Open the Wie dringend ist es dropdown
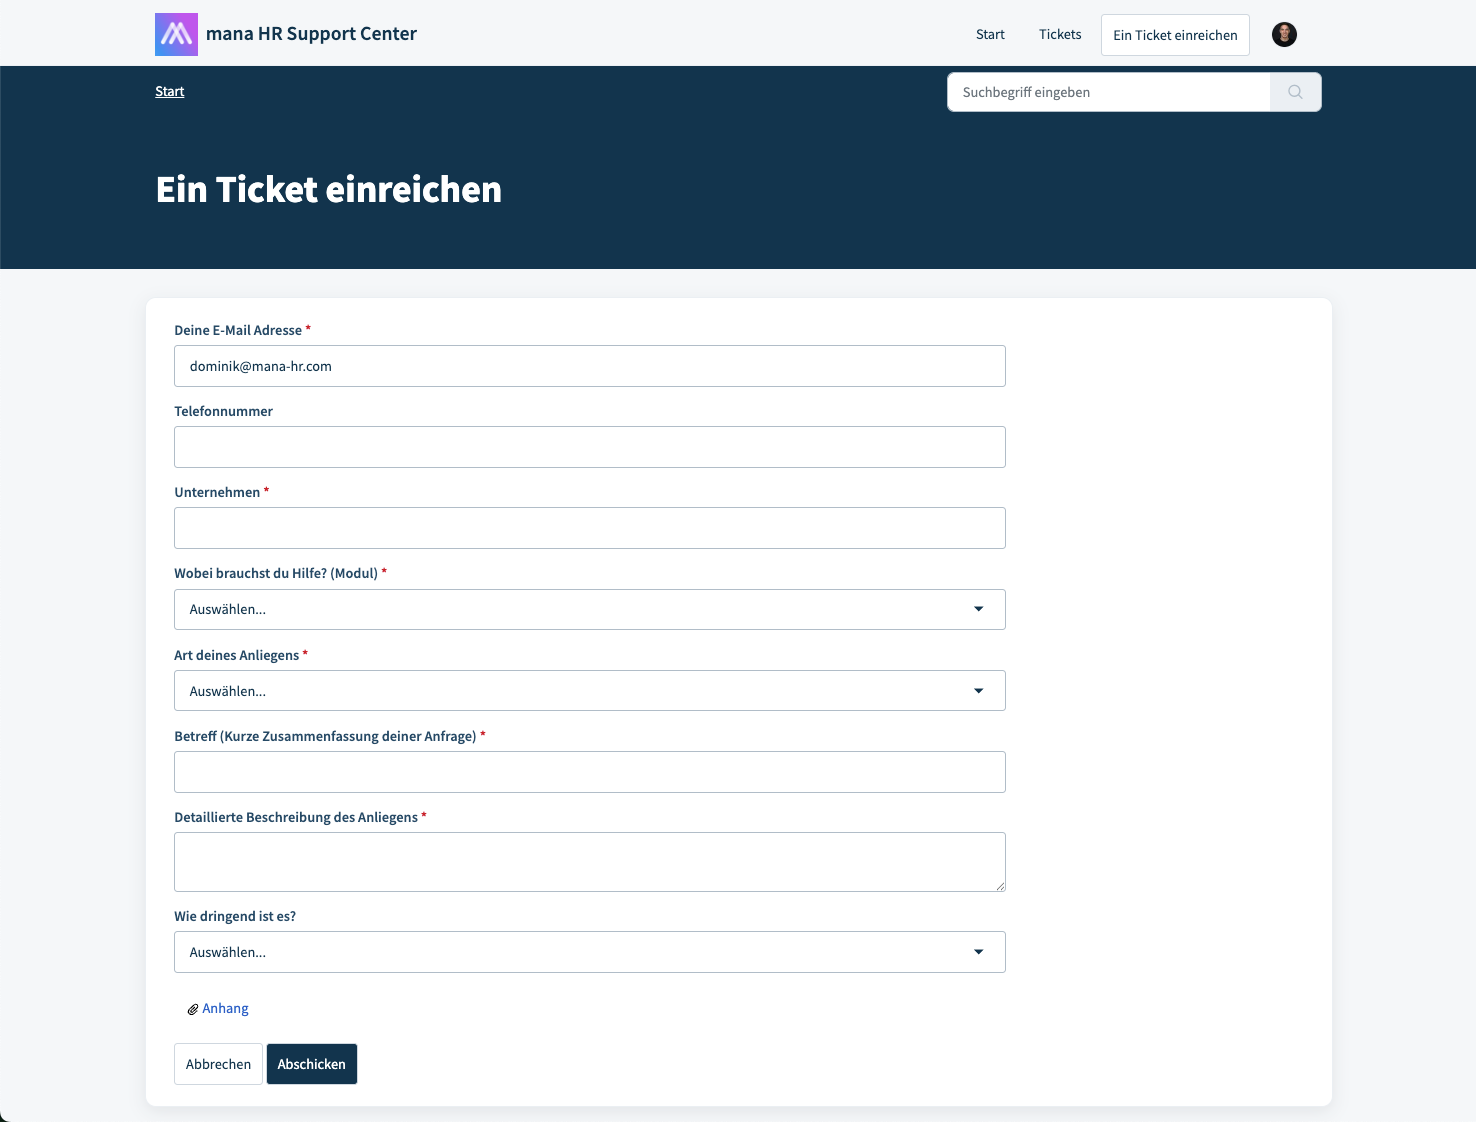This screenshot has width=1476, height=1122. click(x=590, y=952)
